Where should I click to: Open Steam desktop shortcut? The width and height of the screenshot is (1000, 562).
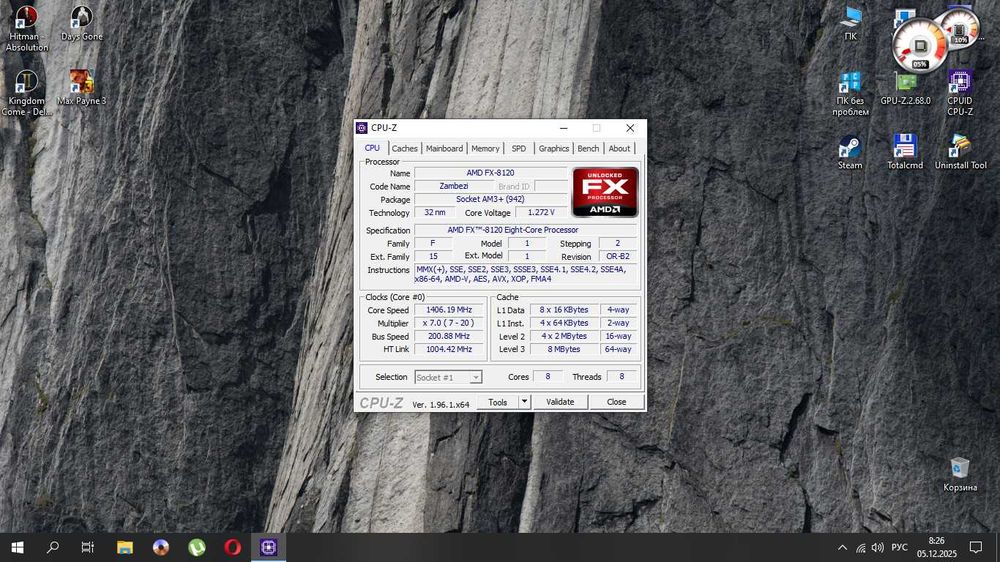(x=849, y=152)
